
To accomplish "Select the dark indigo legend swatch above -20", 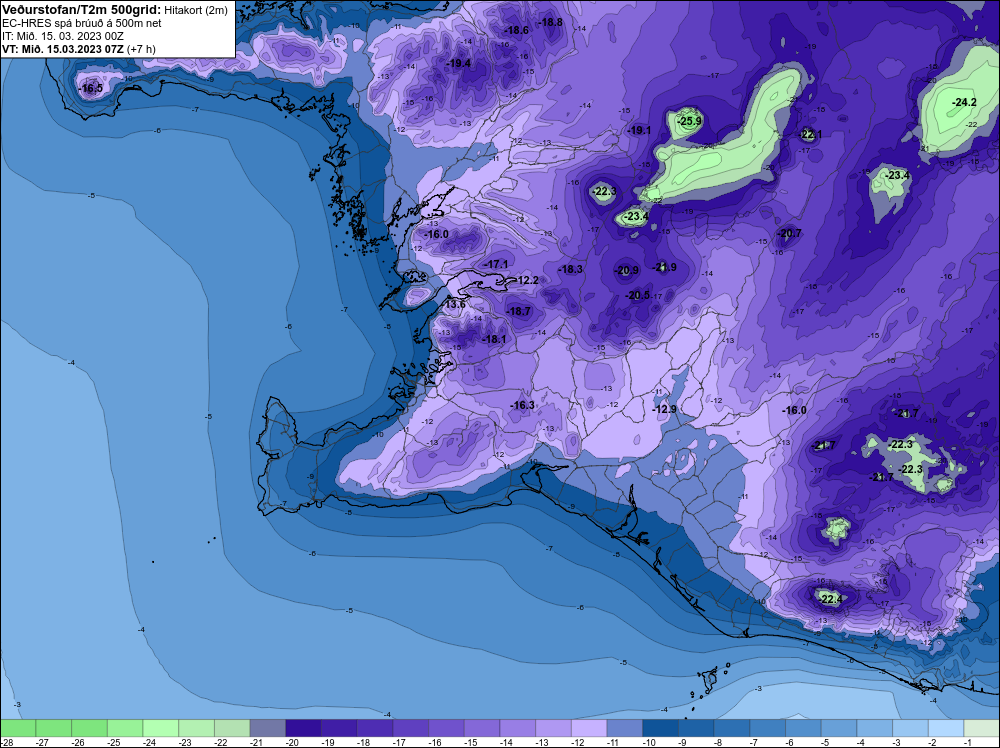I will [303, 728].
